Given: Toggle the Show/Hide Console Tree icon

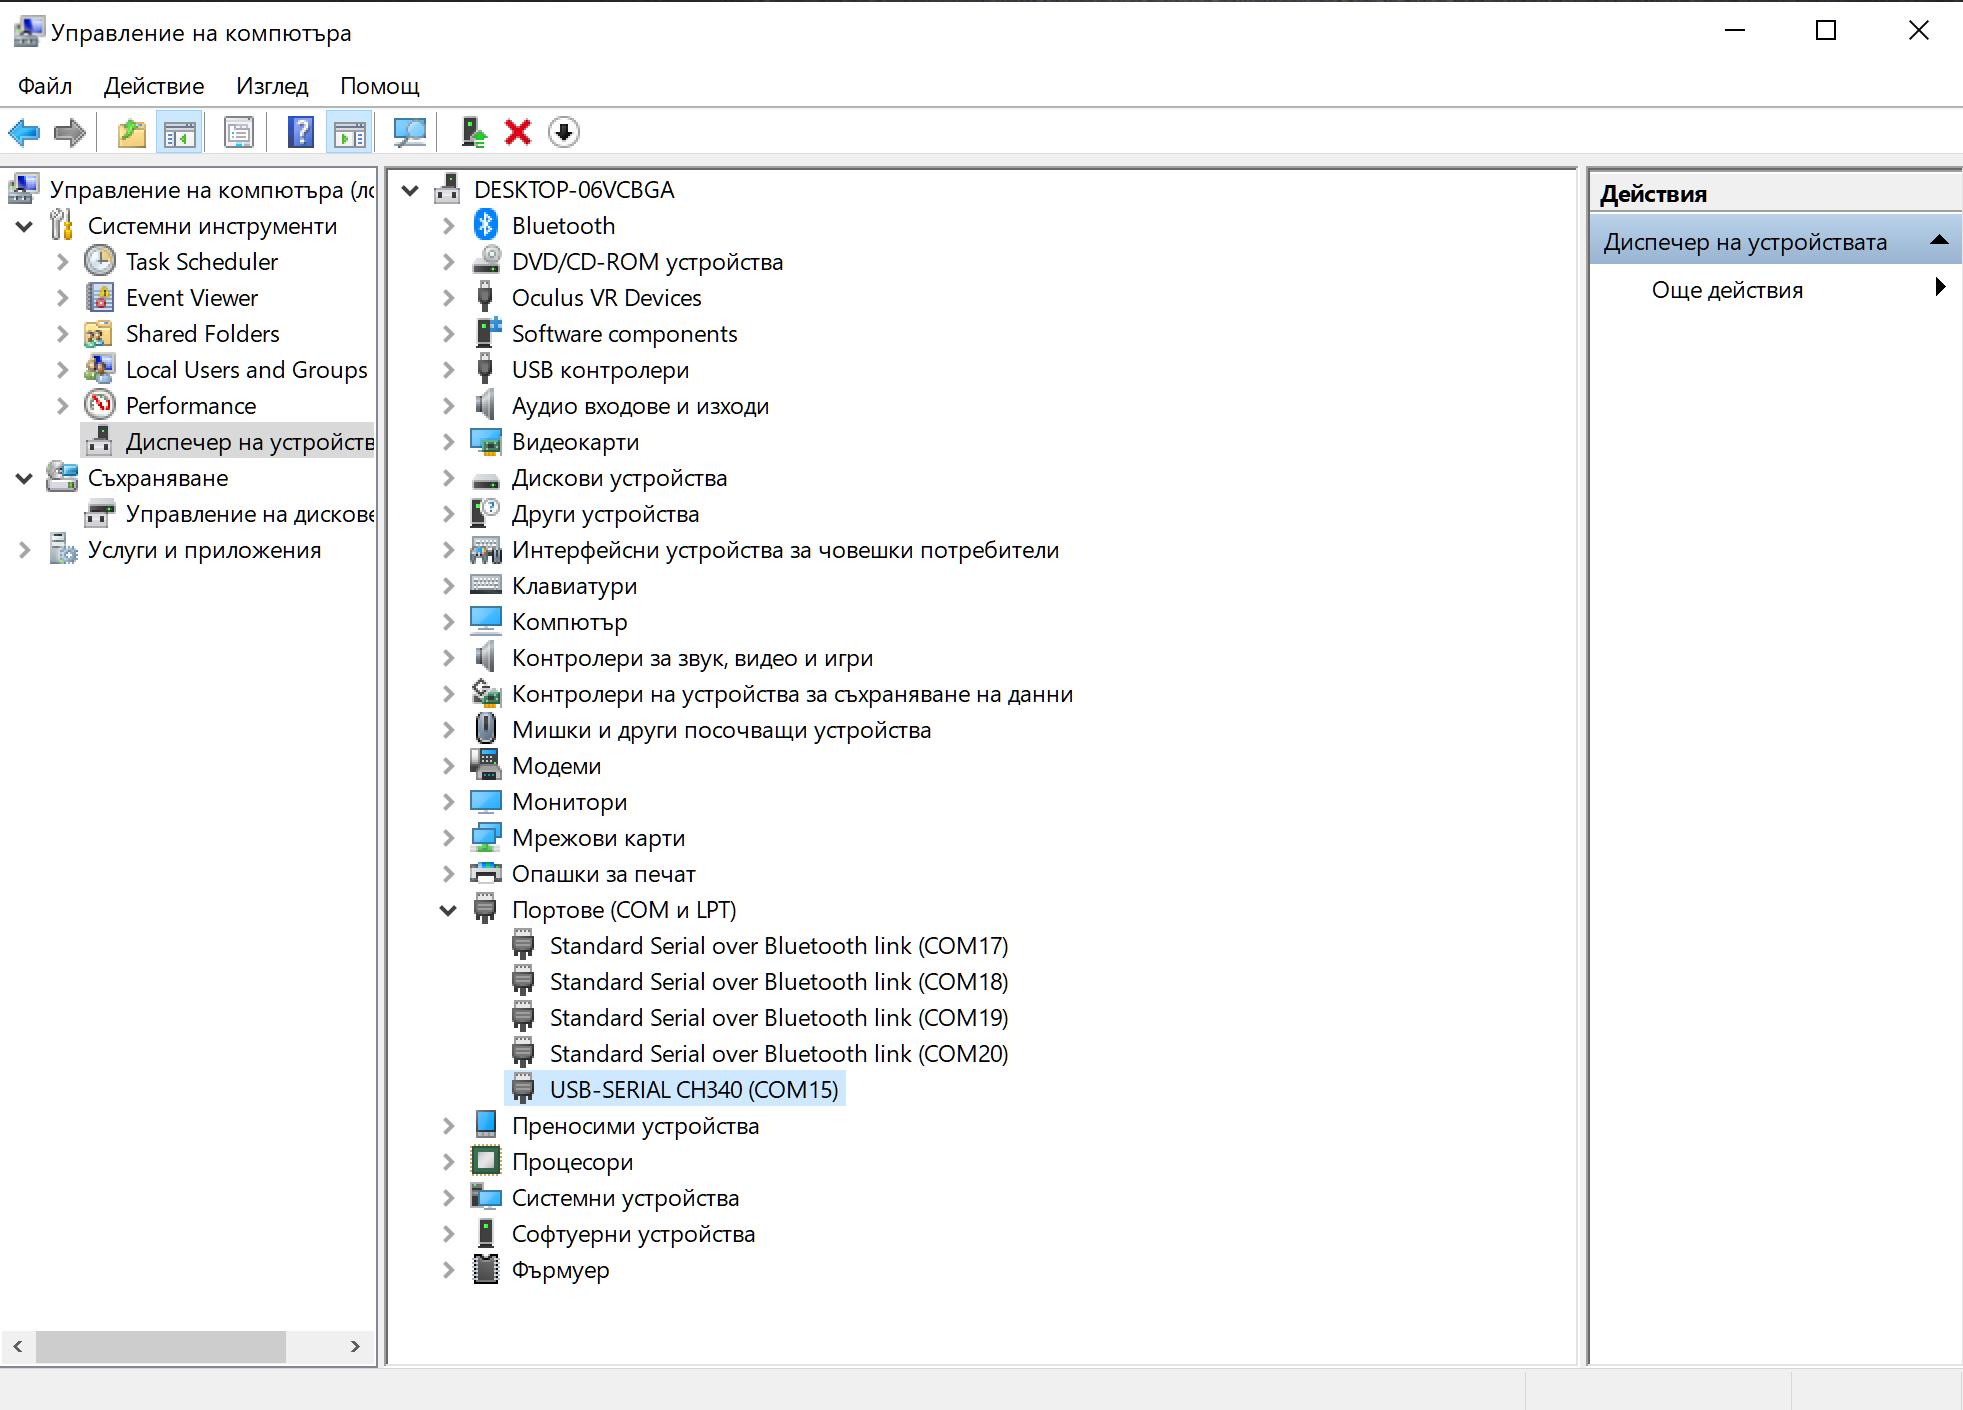Looking at the screenshot, I should (x=180, y=132).
